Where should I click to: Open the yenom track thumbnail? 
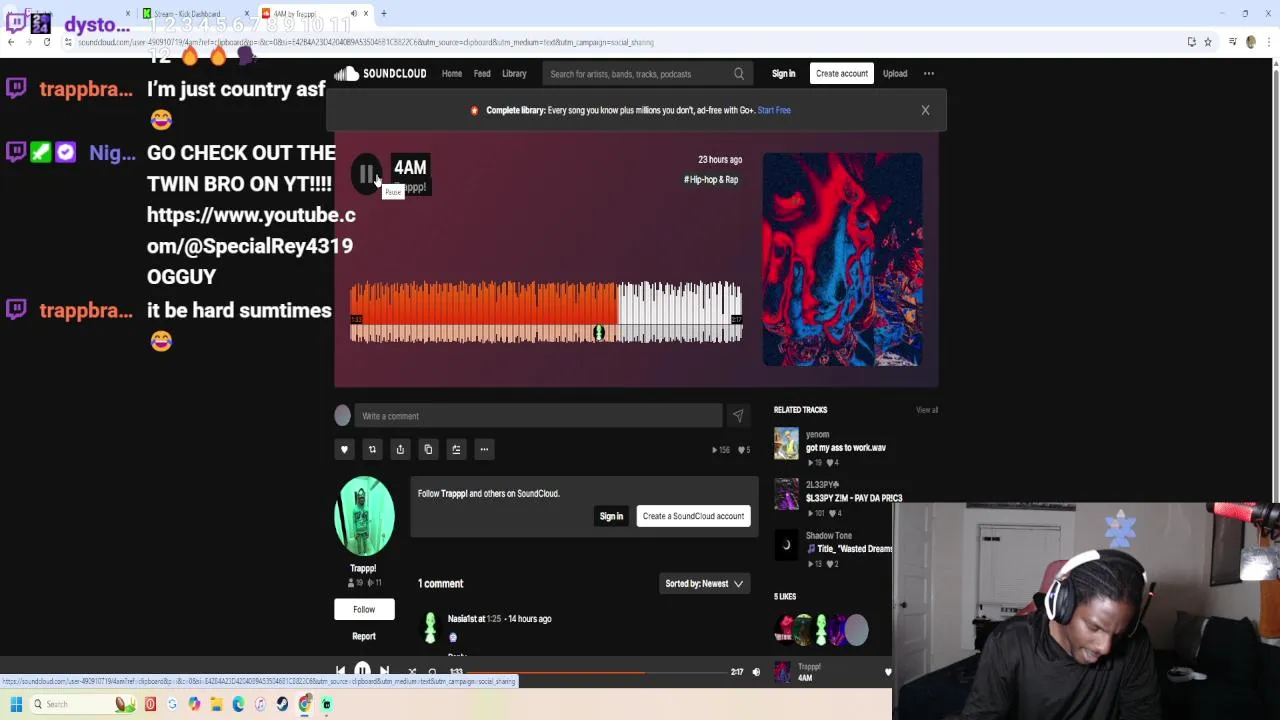pyautogui.click(x=786, y=444)
